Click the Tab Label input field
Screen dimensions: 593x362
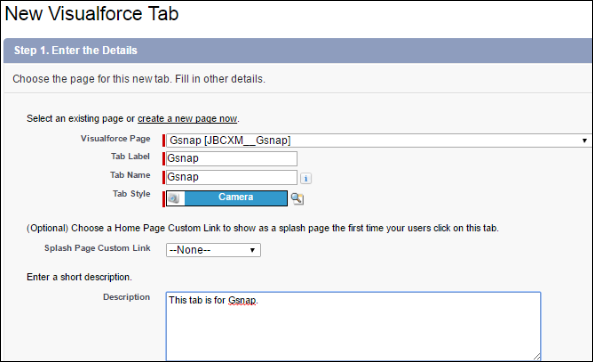click(232, 158)
